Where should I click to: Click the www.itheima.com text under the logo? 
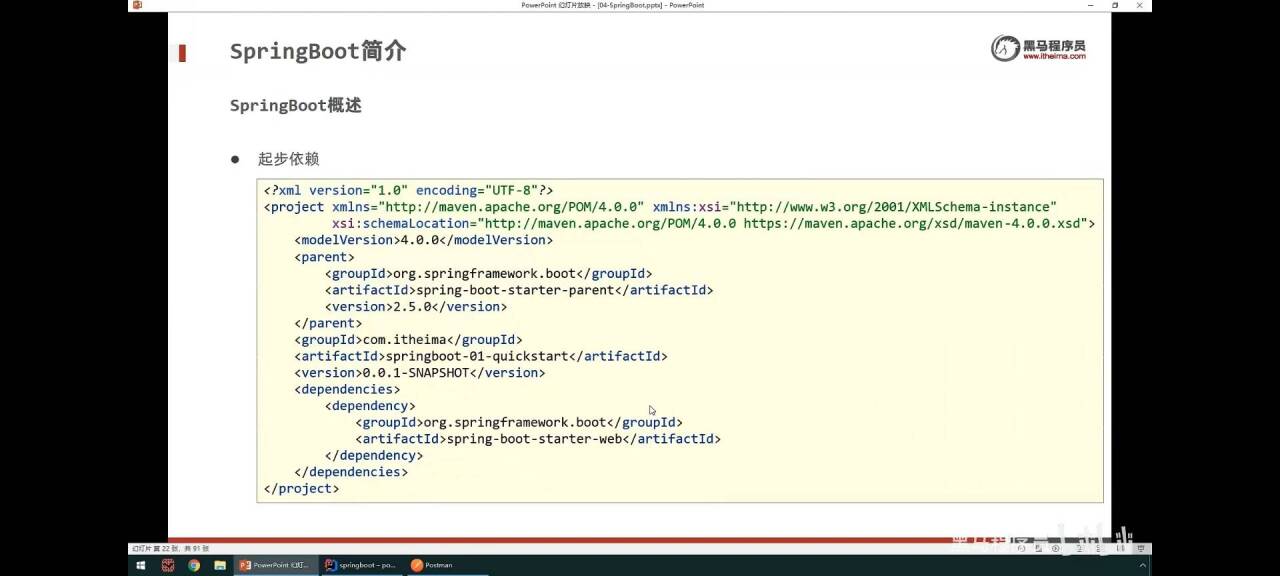1054,56
